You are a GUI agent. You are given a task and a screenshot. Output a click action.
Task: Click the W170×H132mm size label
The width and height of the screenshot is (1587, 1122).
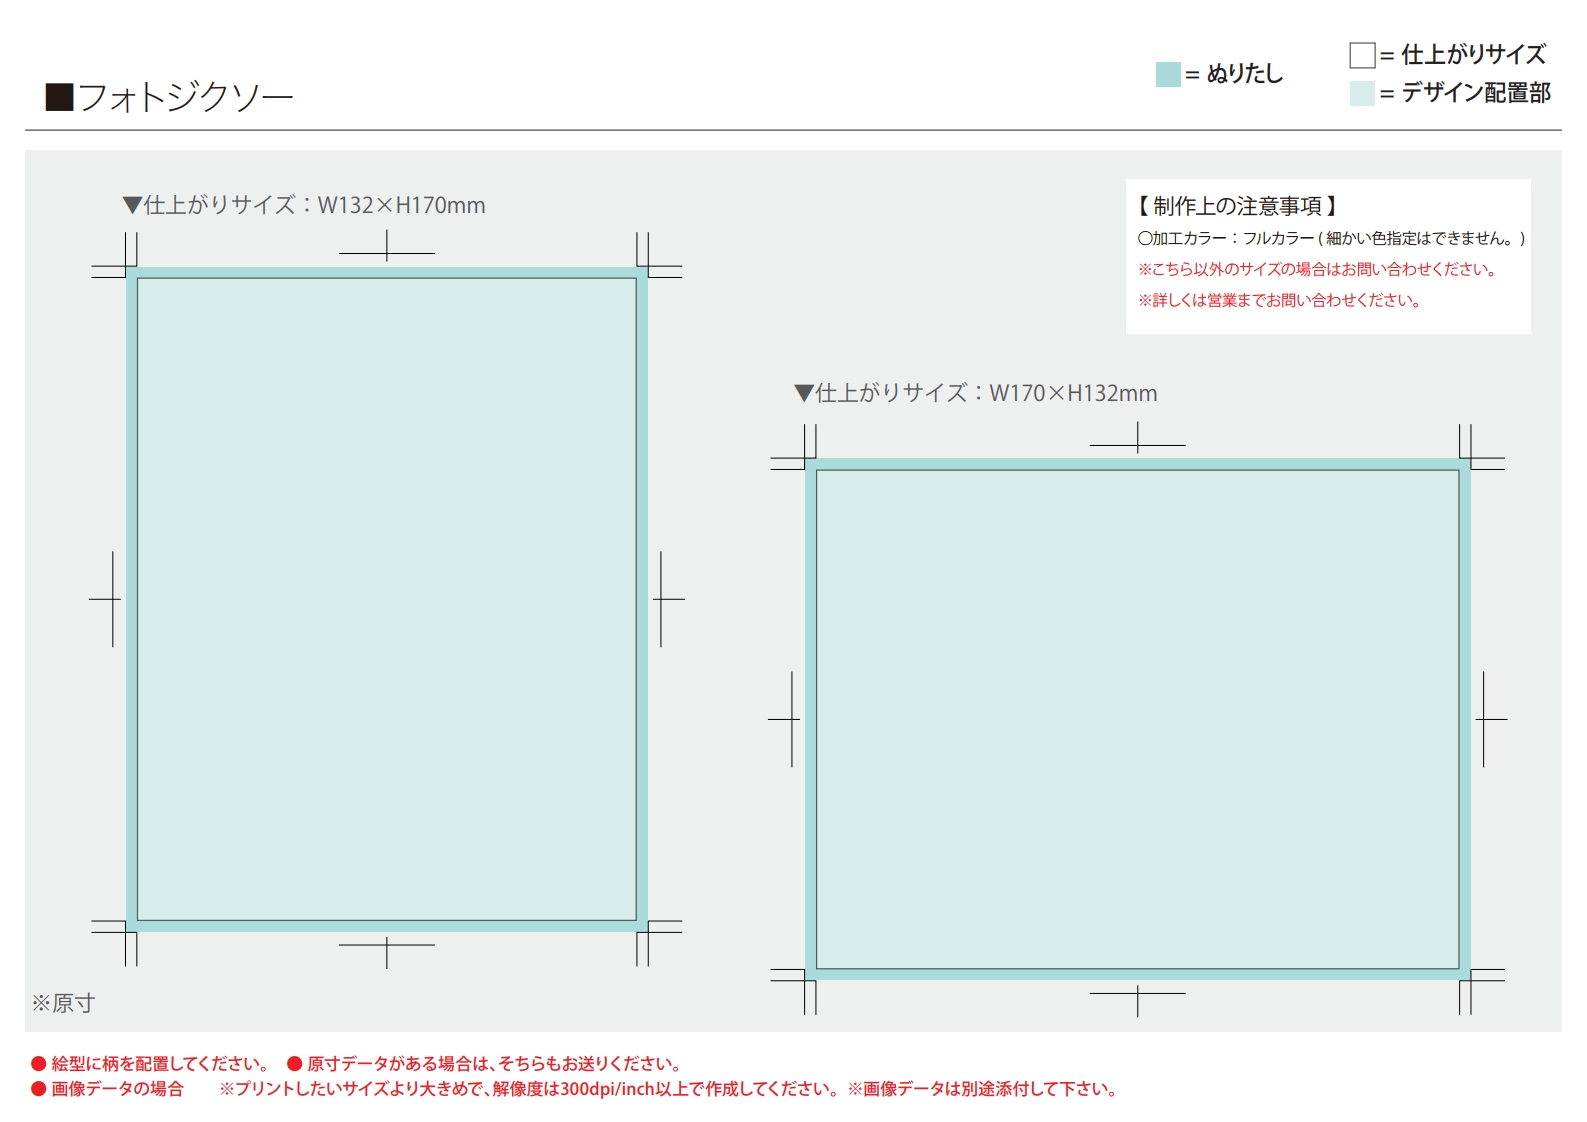pos(976,393)
